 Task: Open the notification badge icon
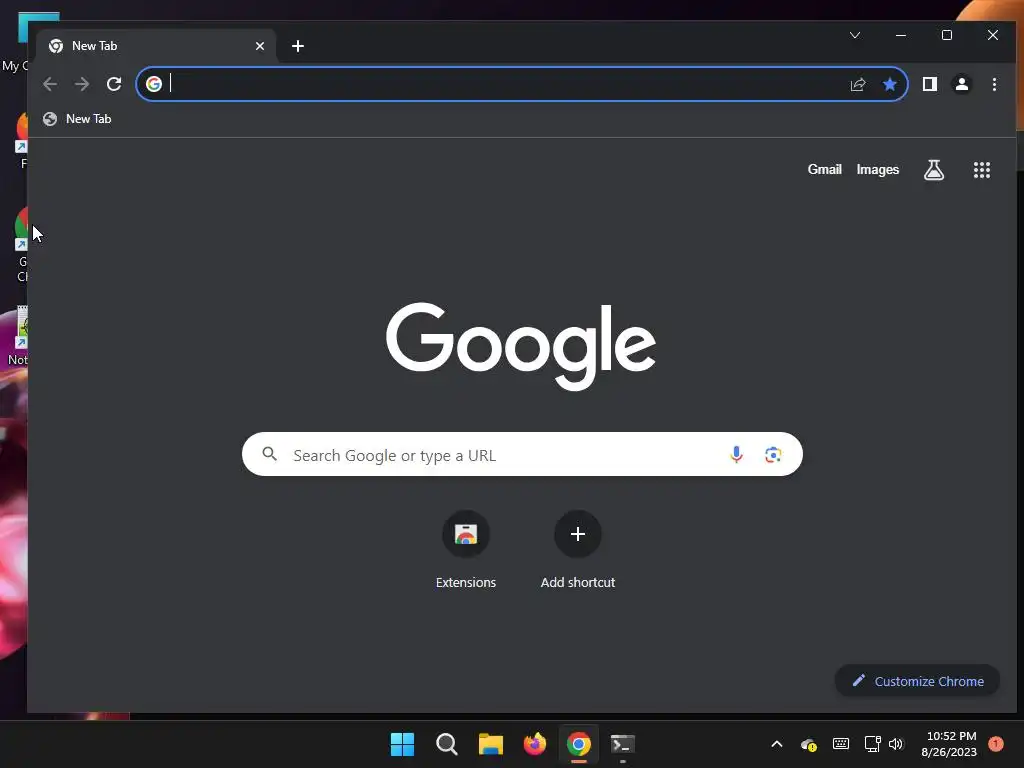pos(996,744)
